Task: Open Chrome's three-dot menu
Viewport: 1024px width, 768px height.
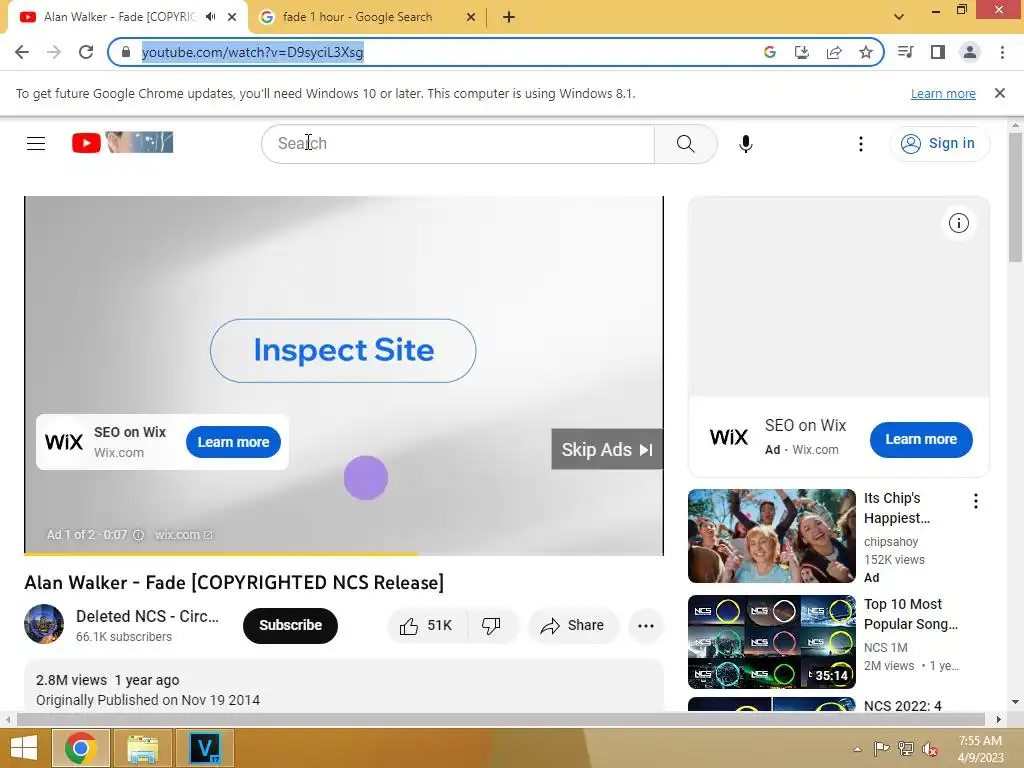Action: point(1002,52)
